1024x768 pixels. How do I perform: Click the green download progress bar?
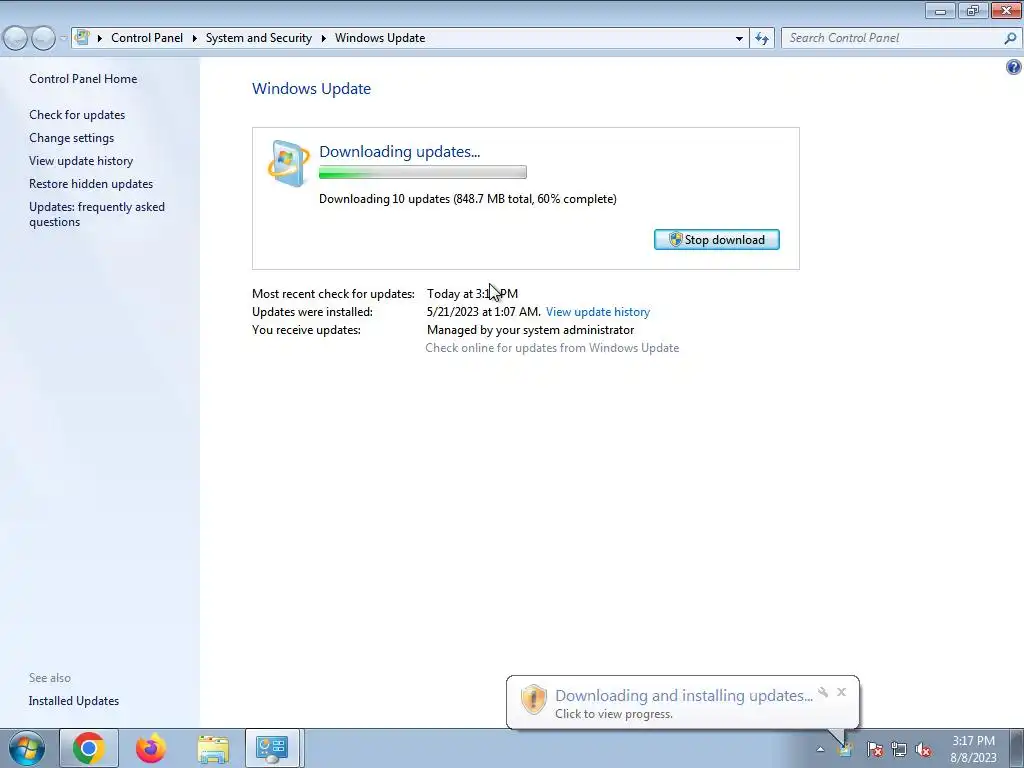(423, 172)
